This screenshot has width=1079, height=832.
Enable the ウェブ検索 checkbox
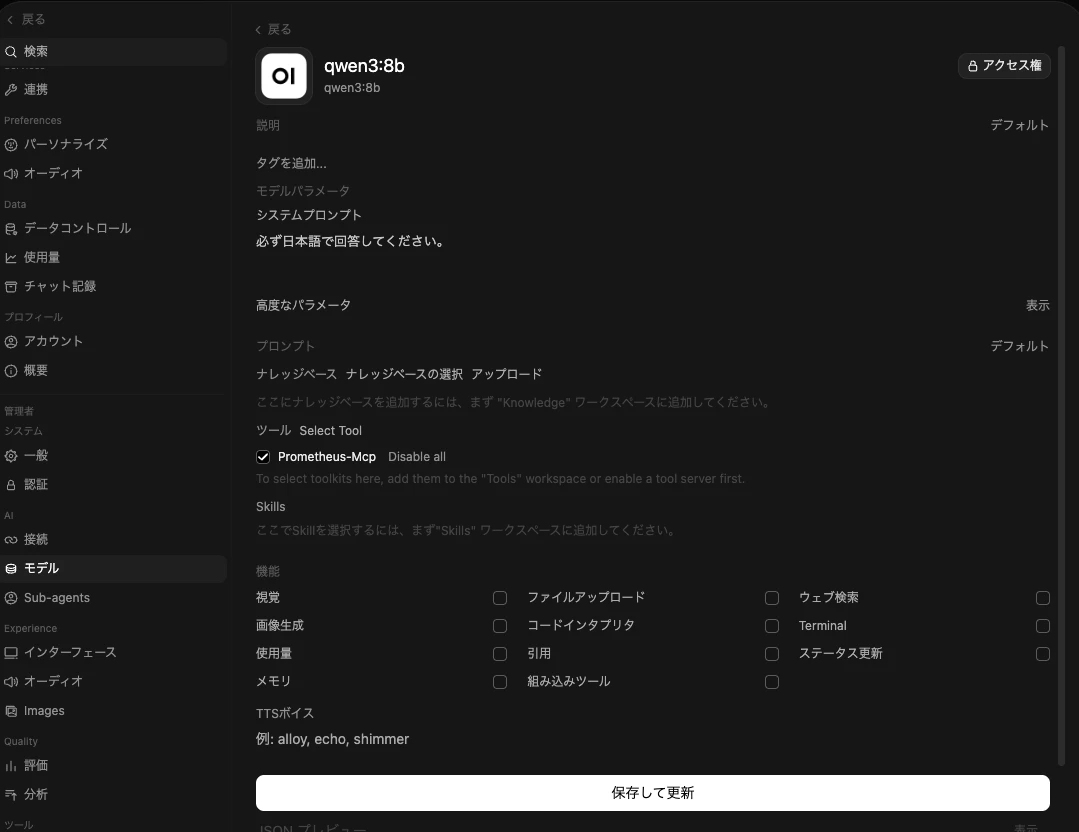coord(1043,598)
